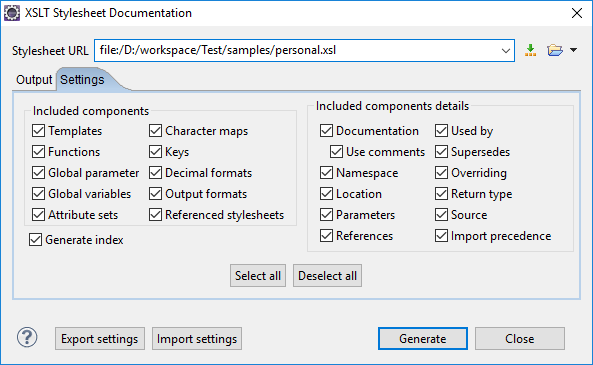Click the green download arrow icon

point(530,50)
